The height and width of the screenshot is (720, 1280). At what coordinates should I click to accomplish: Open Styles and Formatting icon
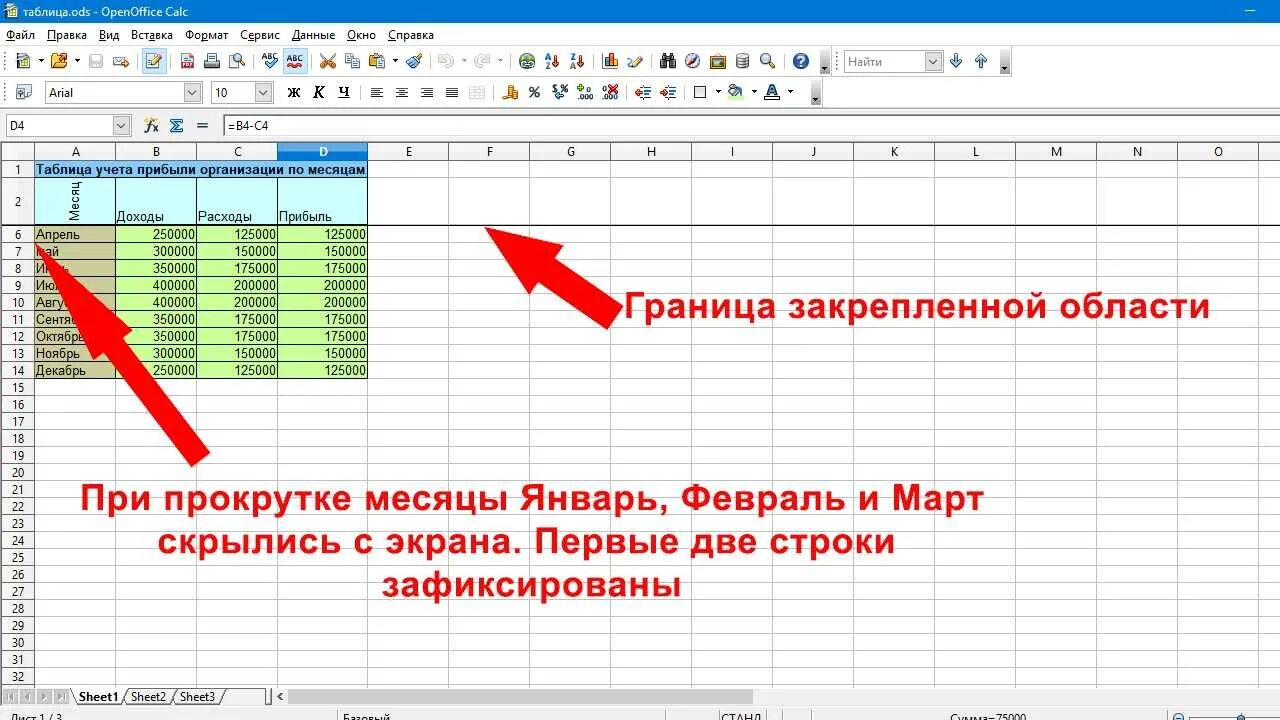pyautogui.click(x=23, y=92)
